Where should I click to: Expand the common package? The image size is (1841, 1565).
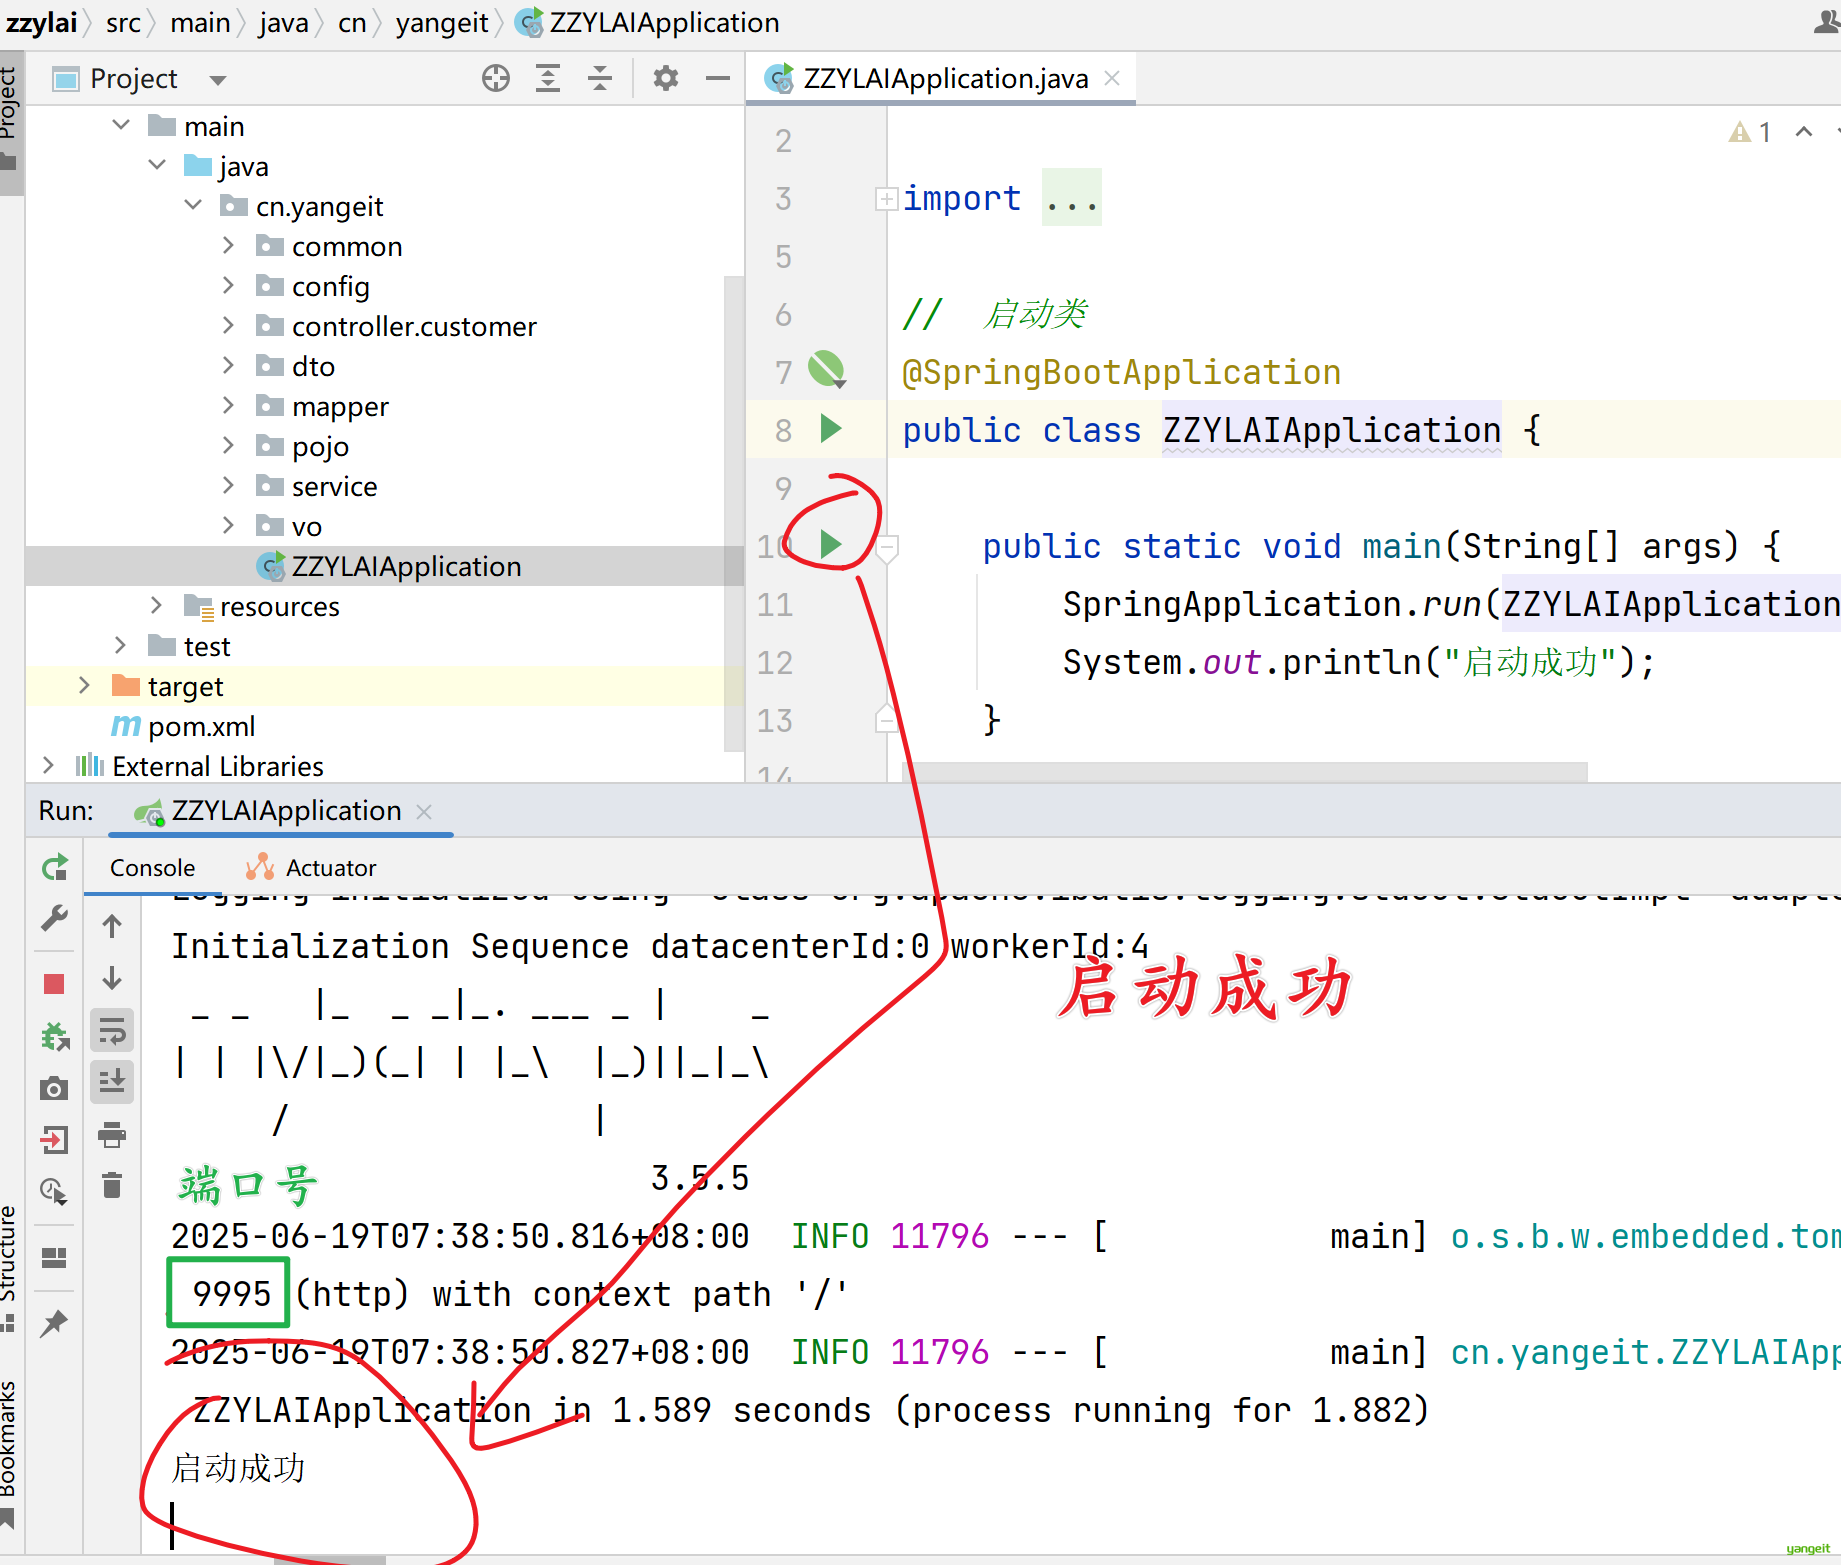pos(228,245)
